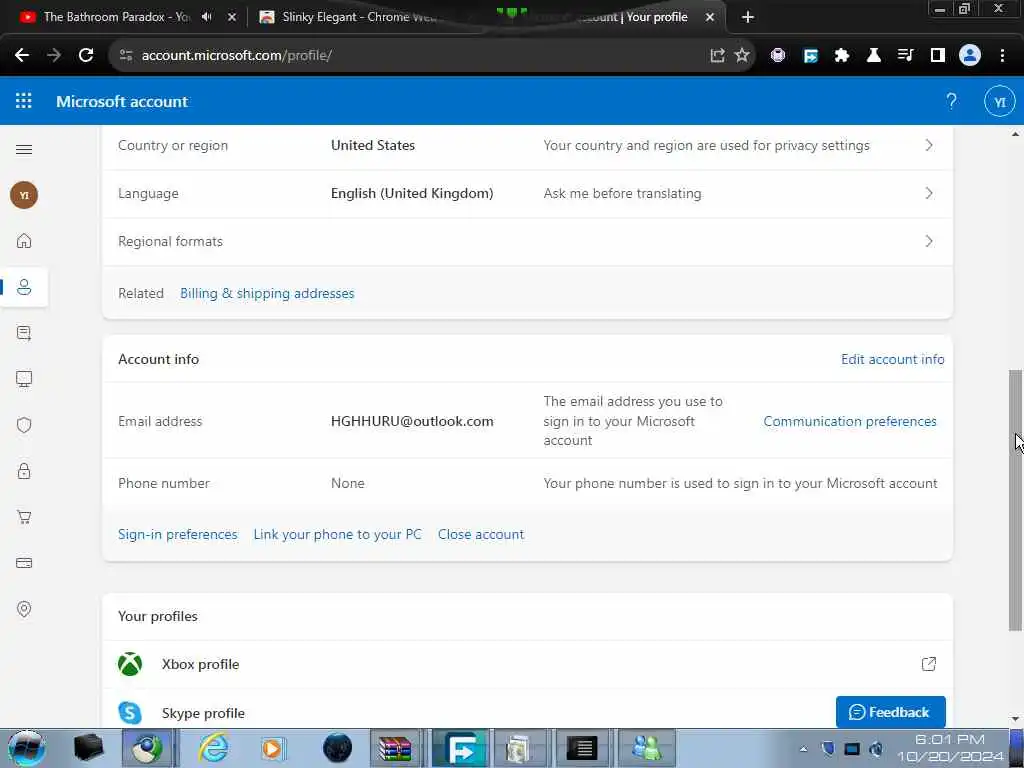Open the media control playlist icon in toolbar
Screen dimensions: 1024x768
905,56
